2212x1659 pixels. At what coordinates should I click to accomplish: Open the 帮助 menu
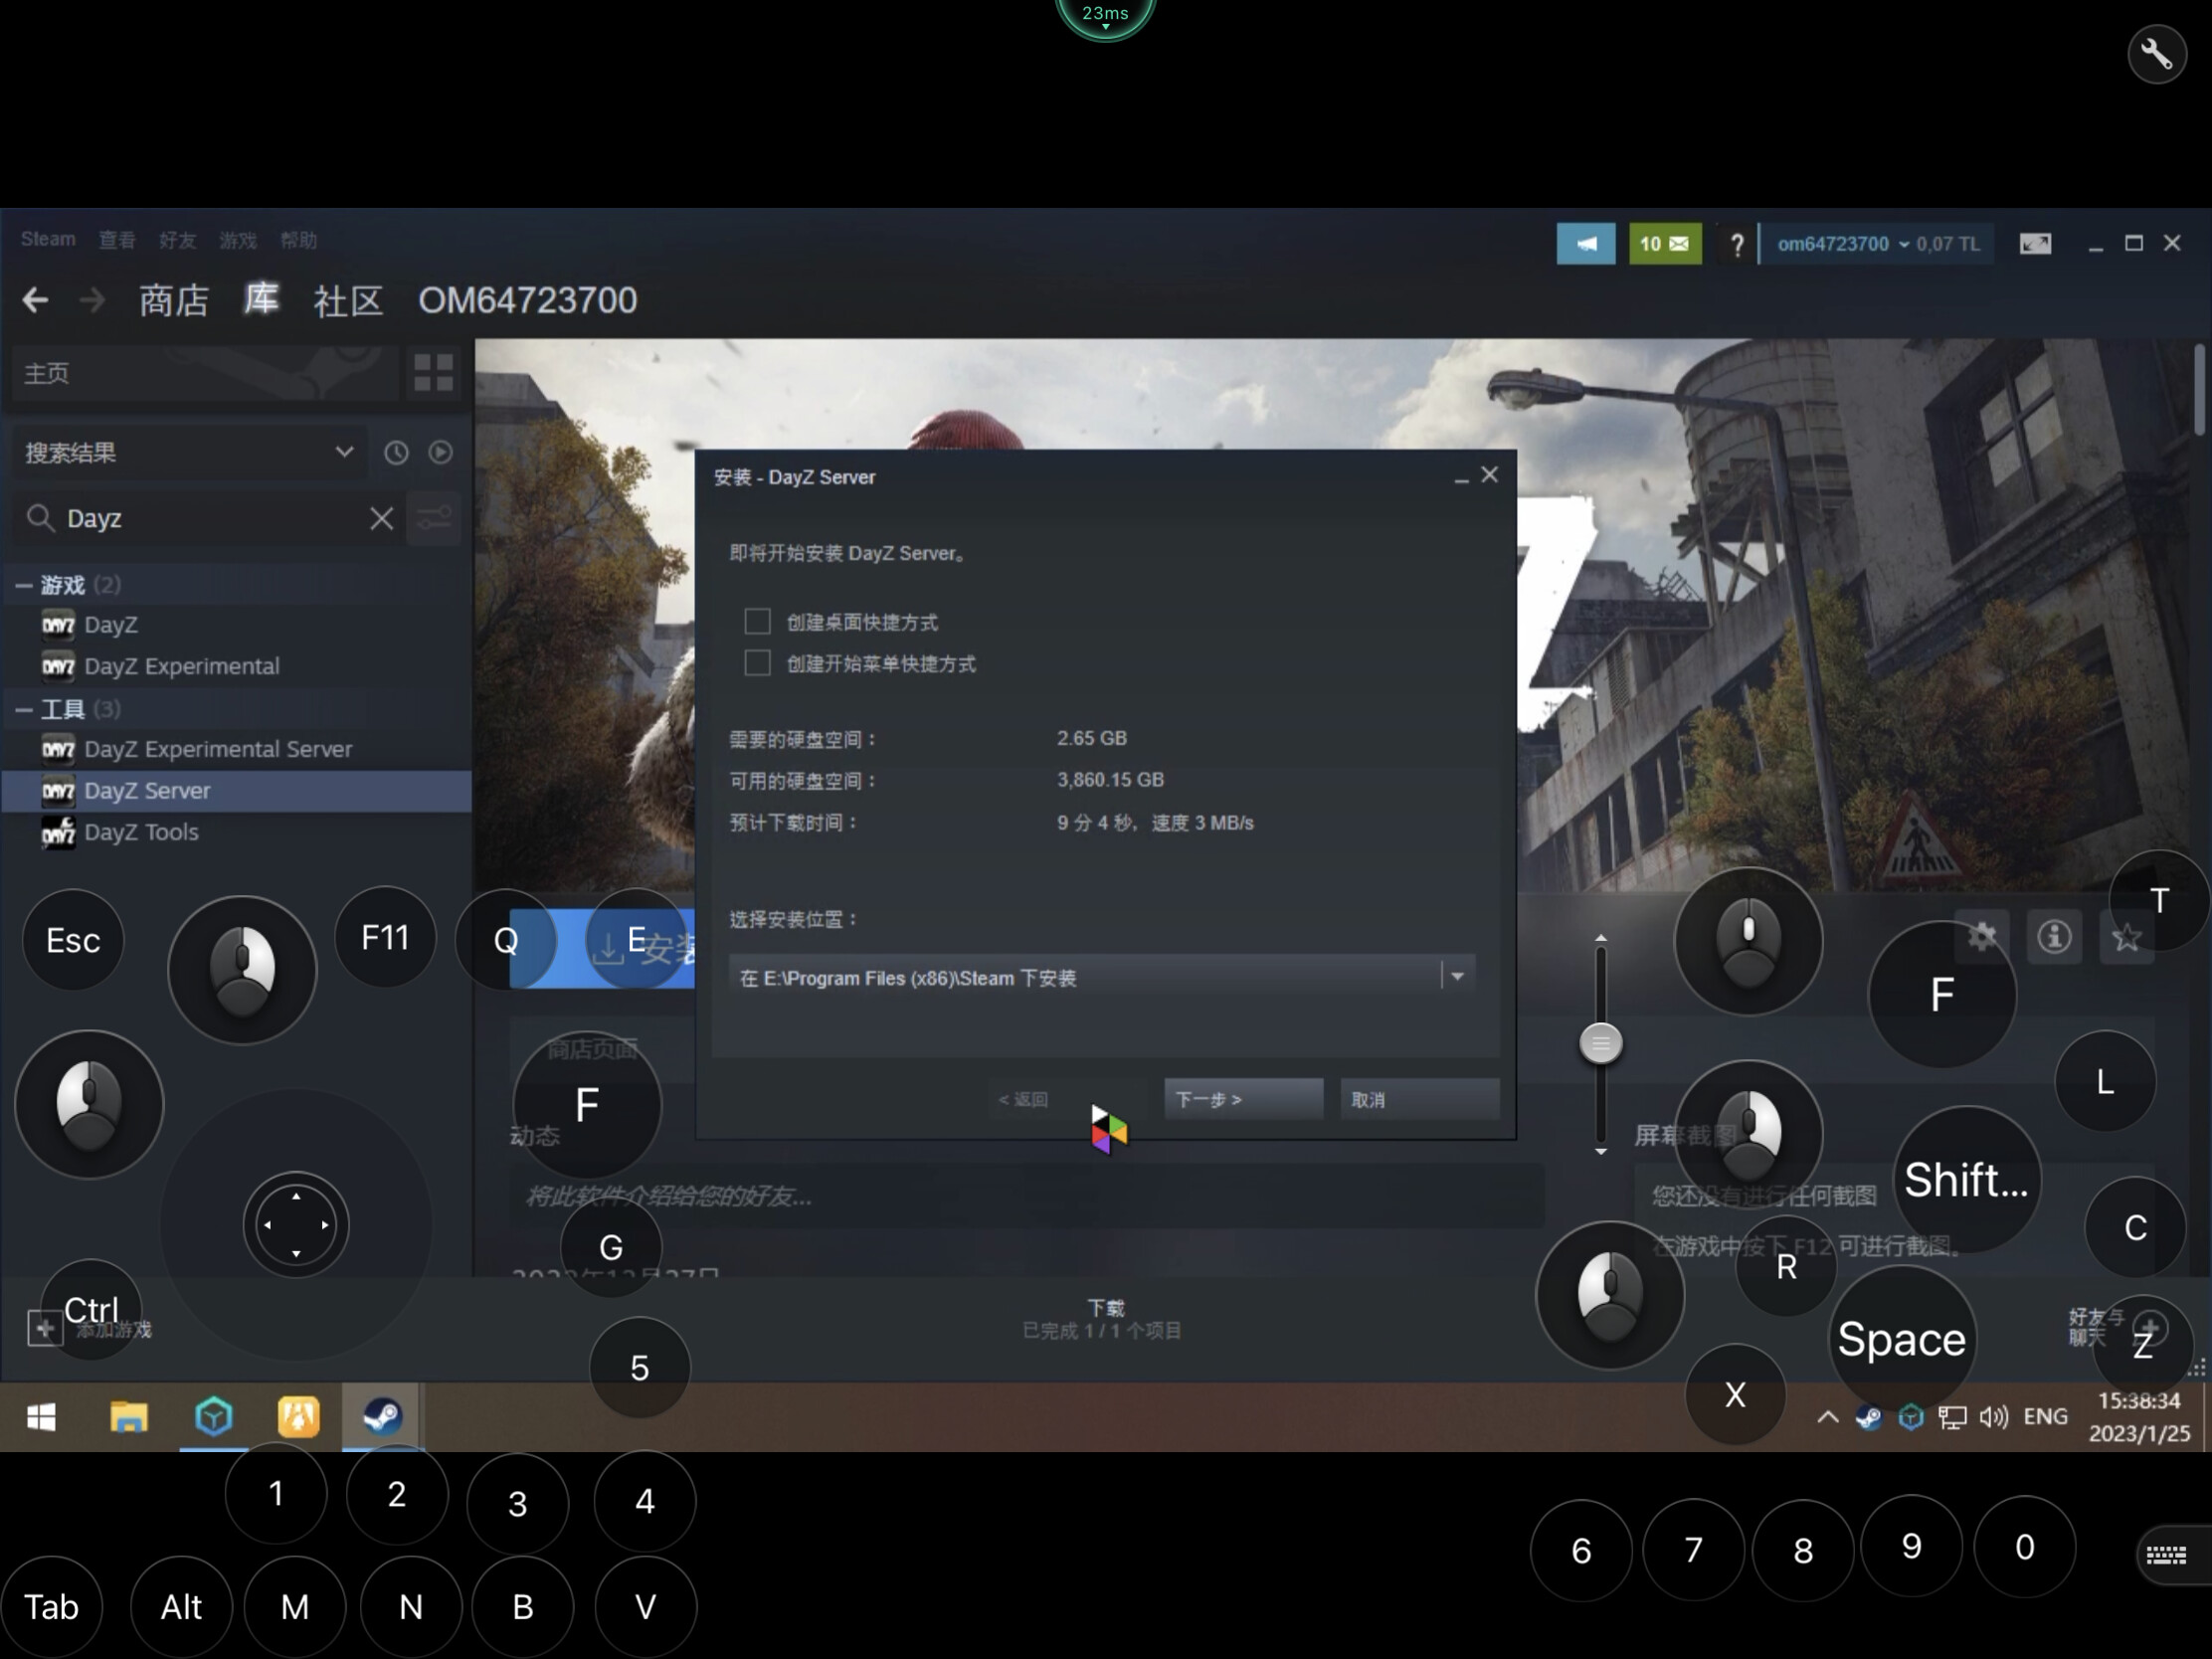click(x=299, y=240)
